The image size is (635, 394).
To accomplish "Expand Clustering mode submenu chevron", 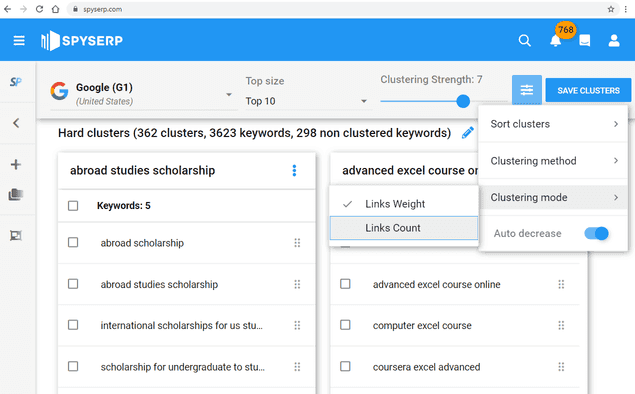I will point(616,198).
